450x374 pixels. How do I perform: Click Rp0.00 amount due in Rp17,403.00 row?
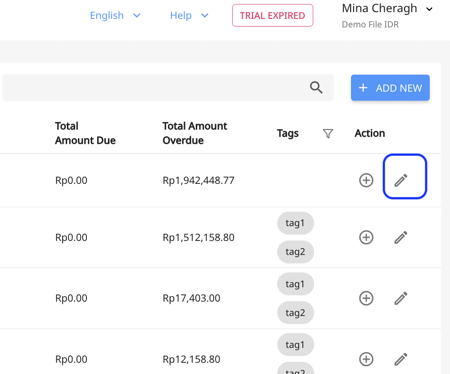pyautogui.click(x=71, y=298)
